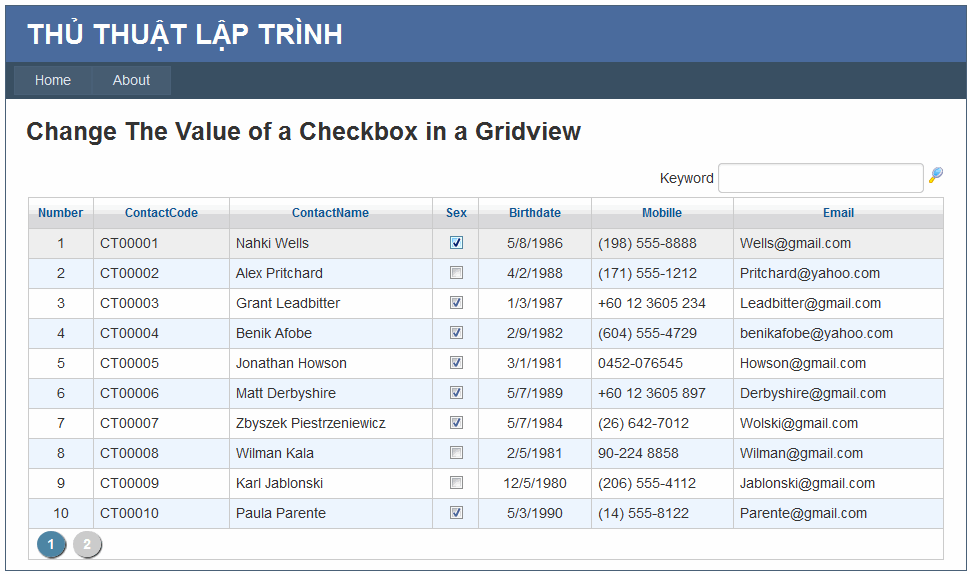Click the name Benik Afobe
Image resolution: width=970 pixels, height=574 pixels.
pos(273,333)
